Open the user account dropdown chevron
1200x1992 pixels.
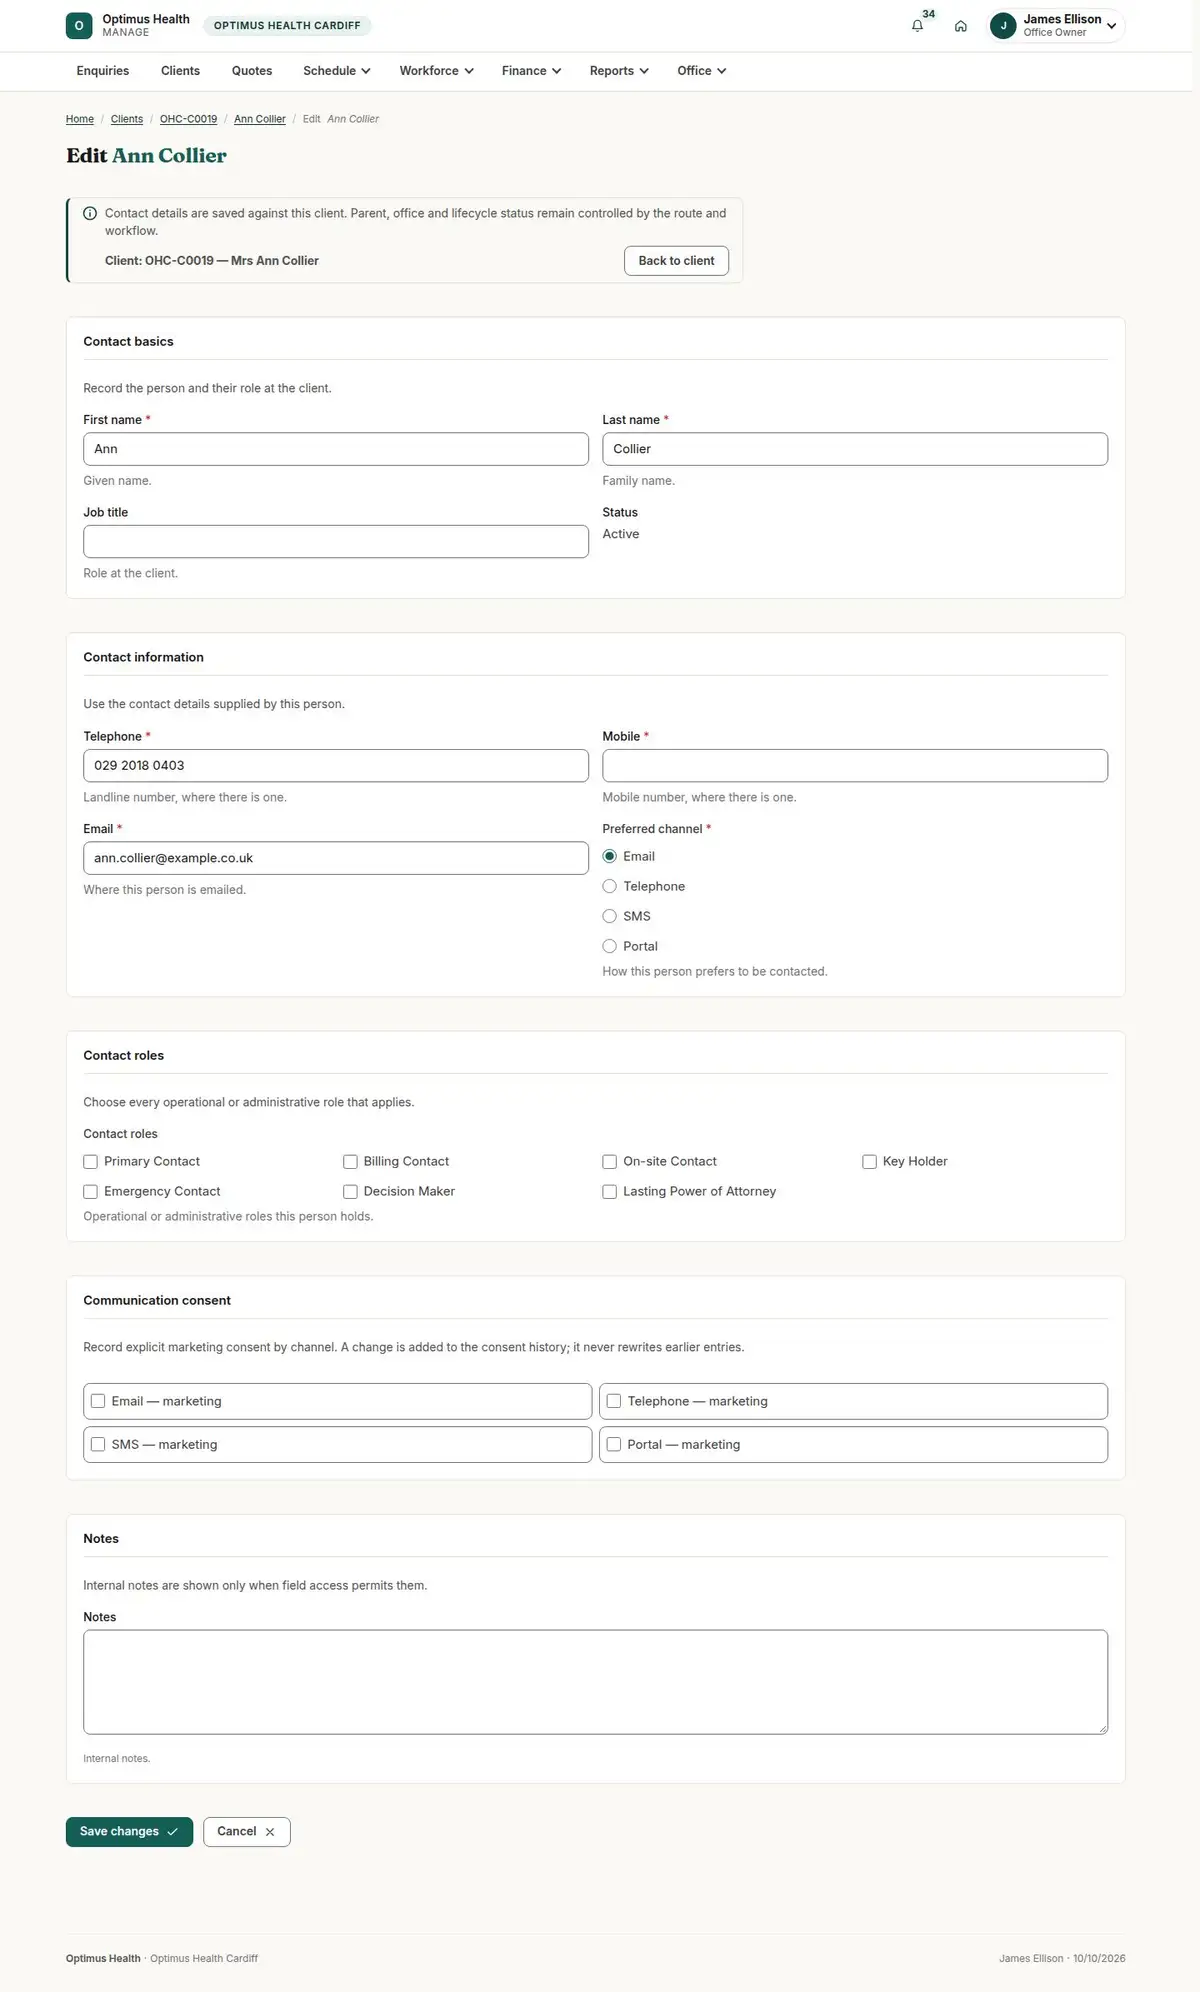[1111, 26]
